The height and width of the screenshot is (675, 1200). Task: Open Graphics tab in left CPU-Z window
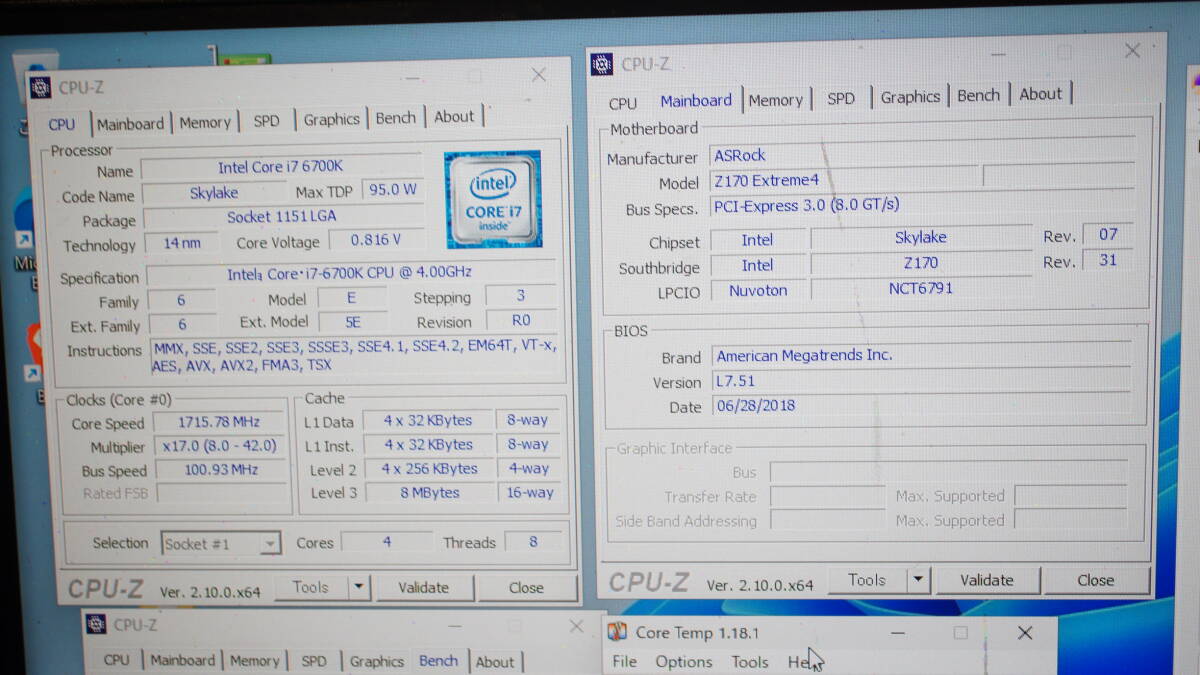[331, 119]
